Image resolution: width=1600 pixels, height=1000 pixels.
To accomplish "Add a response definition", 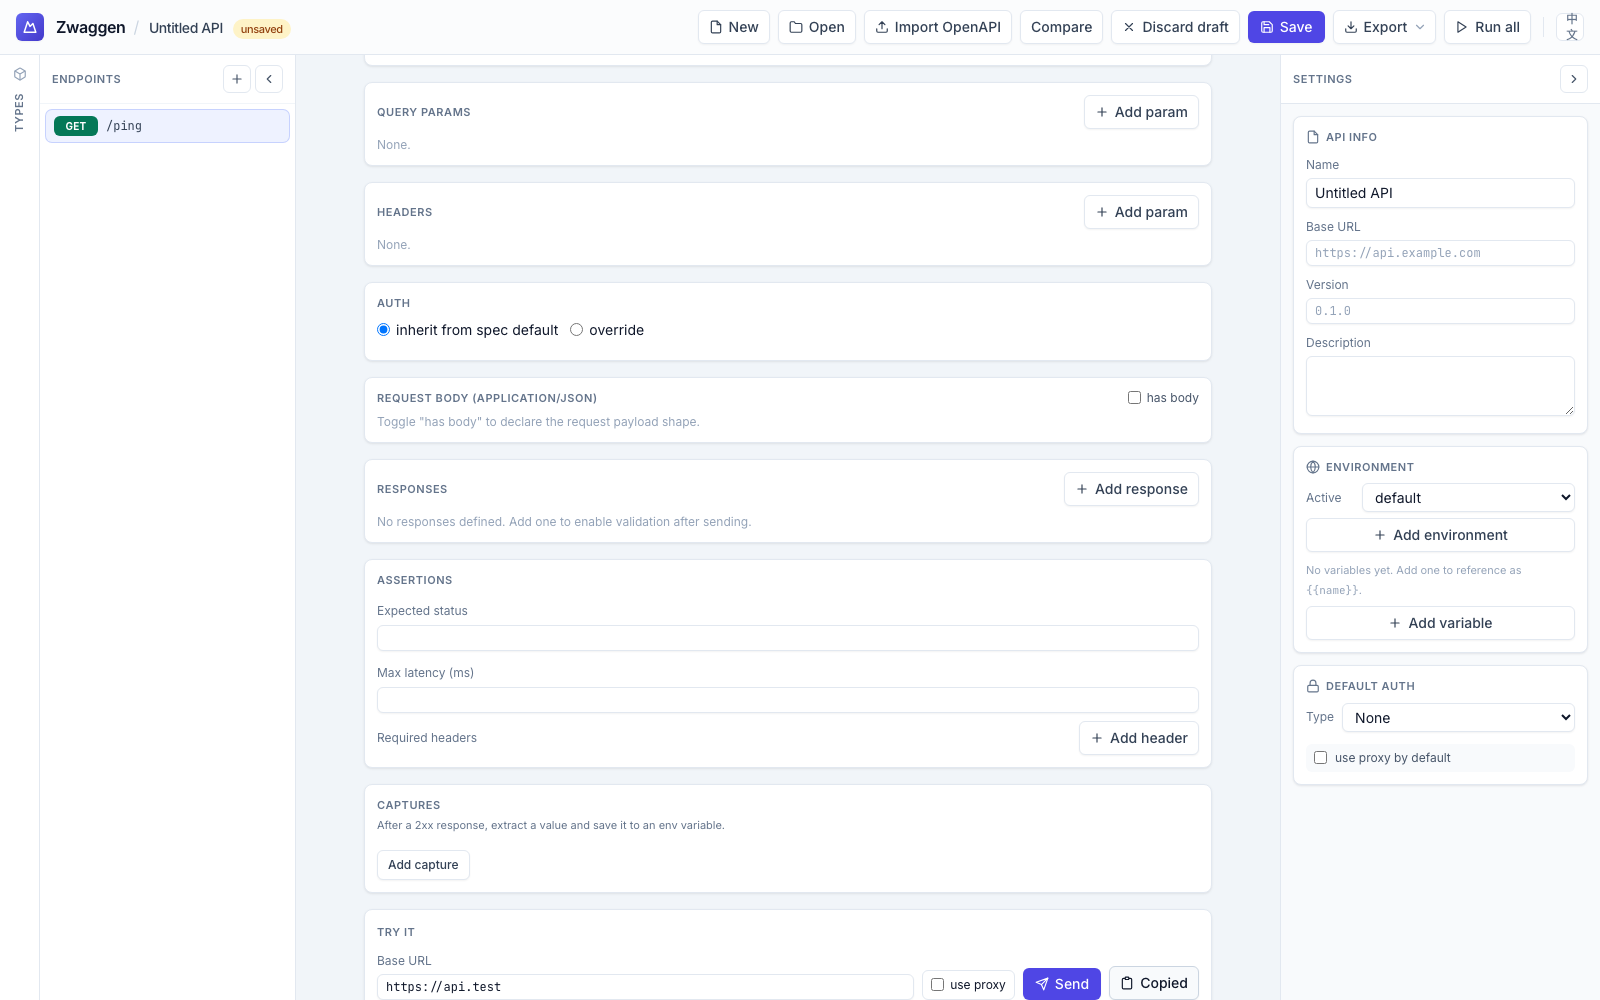I will 1131,489.
